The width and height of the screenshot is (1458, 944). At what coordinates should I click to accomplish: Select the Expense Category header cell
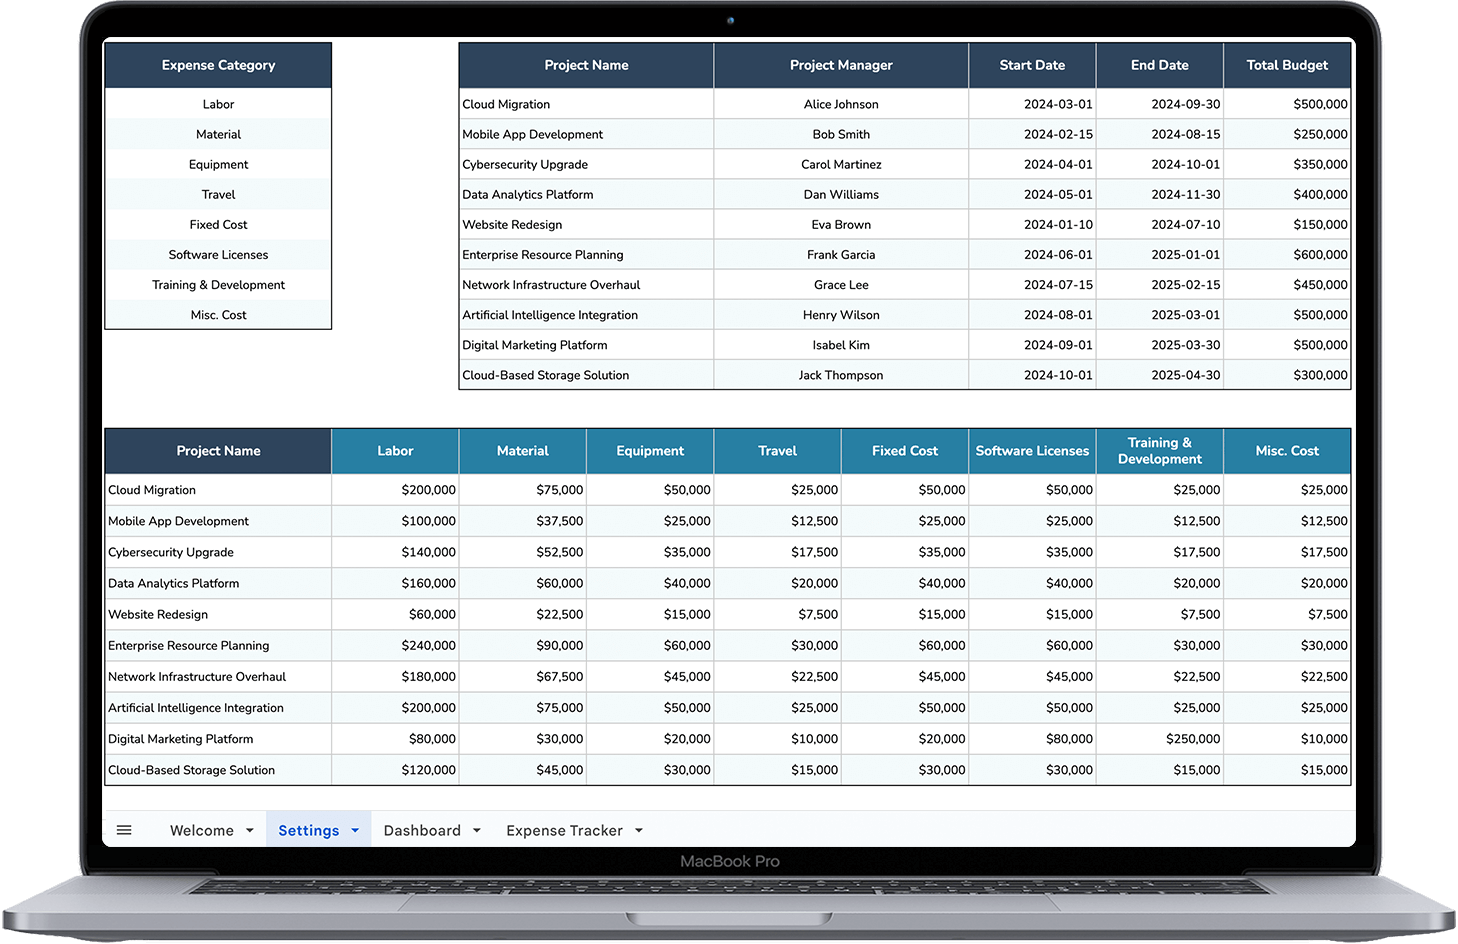point(218,65)
